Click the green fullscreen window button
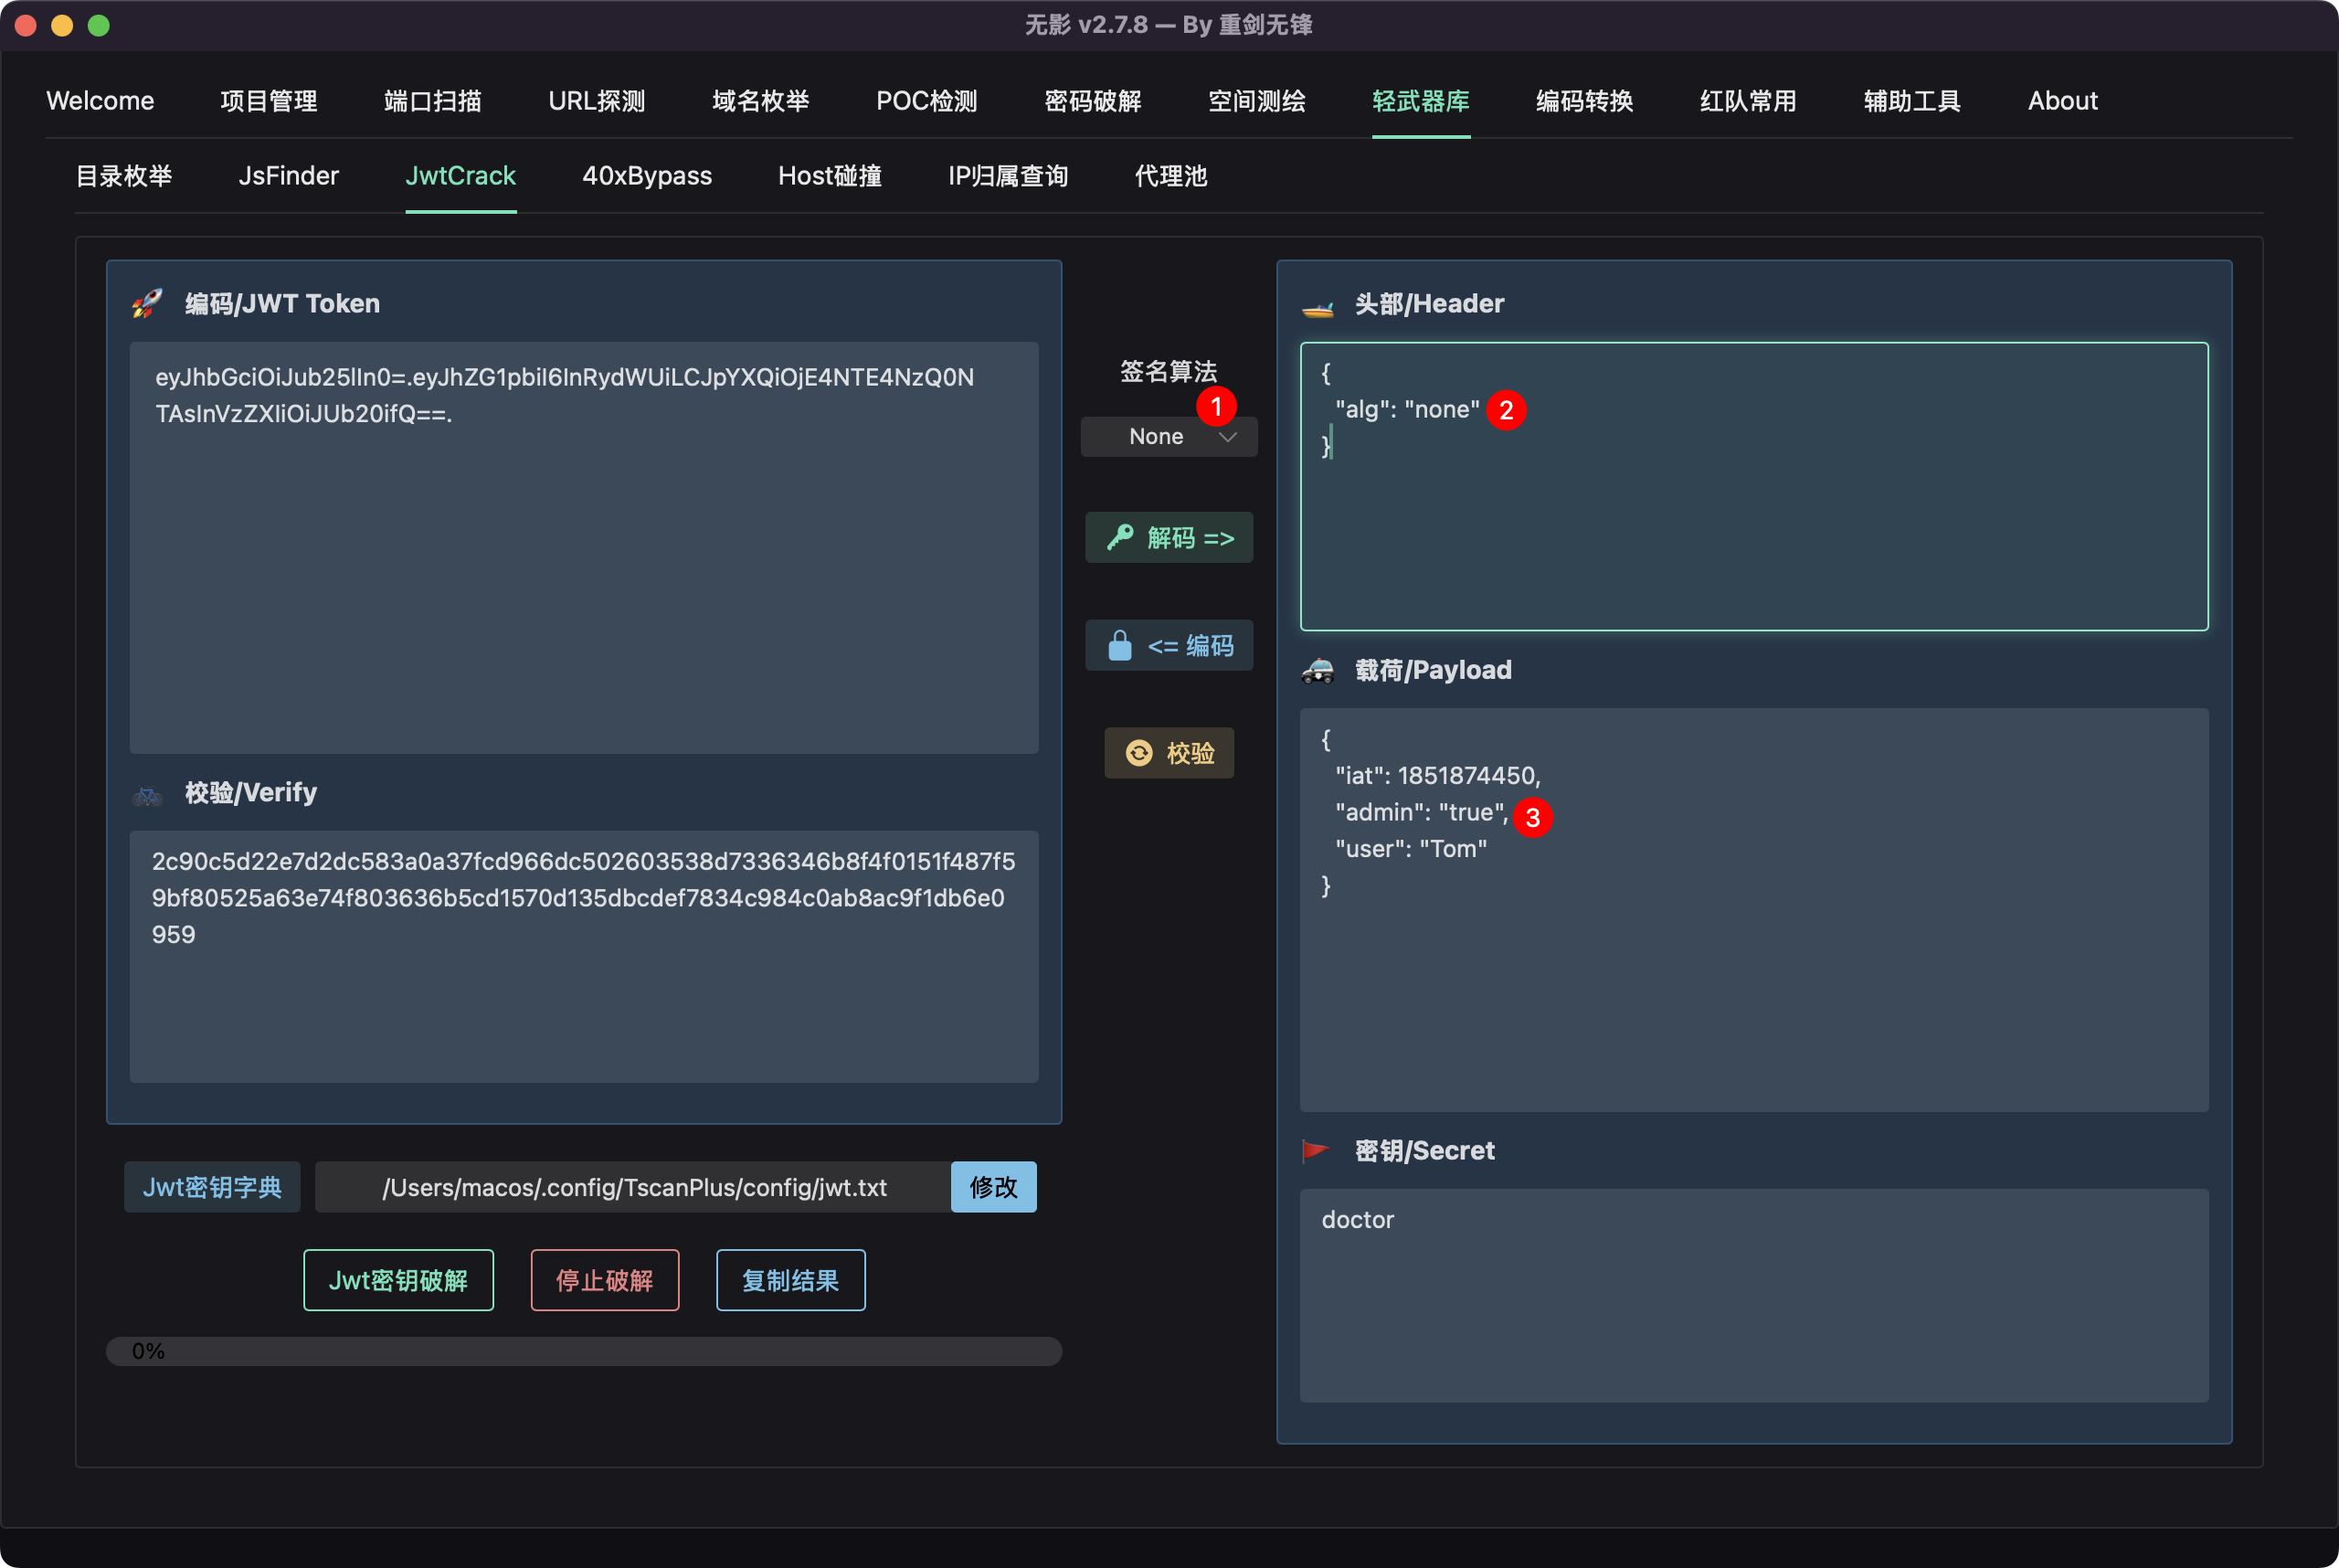 [98, 25]
